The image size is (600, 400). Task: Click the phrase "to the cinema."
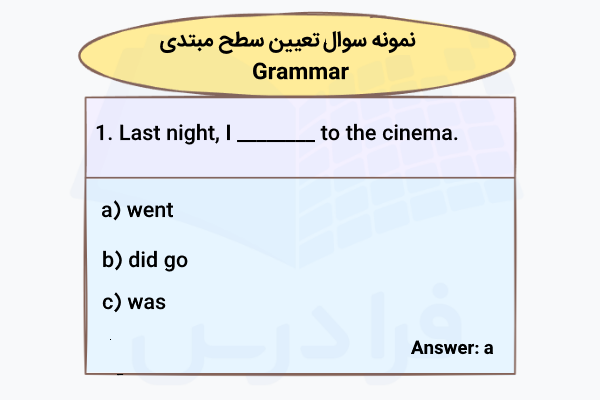point(389,133)
